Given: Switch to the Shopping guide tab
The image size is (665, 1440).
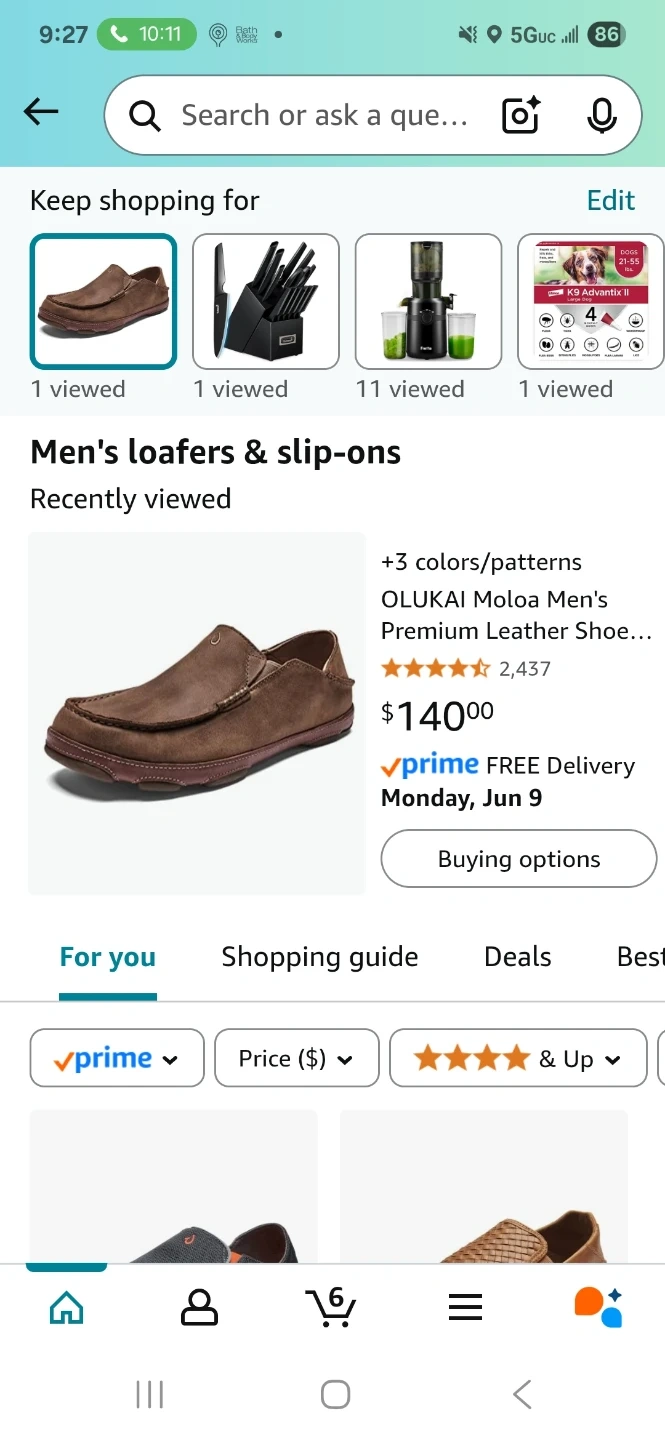Looking at the screenshot, I should (x=320, y=957).
